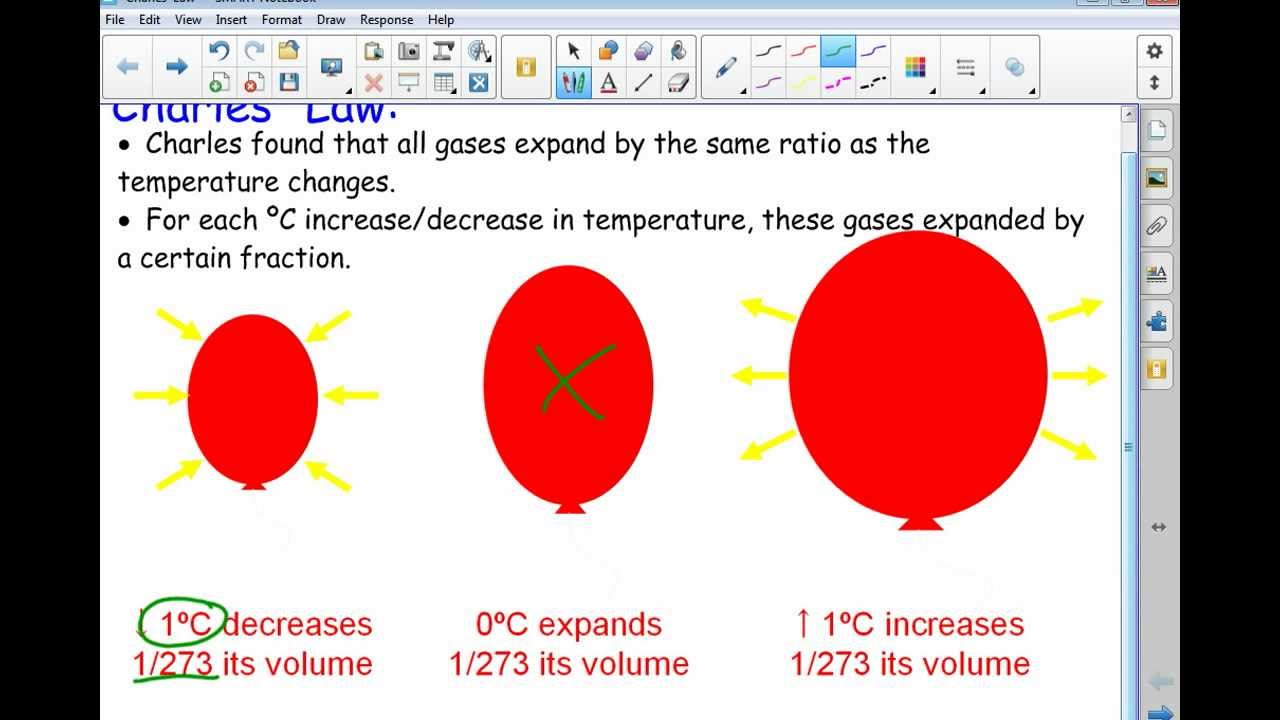Open a file with folder icon
The image size is (1280, 720).
289,51
